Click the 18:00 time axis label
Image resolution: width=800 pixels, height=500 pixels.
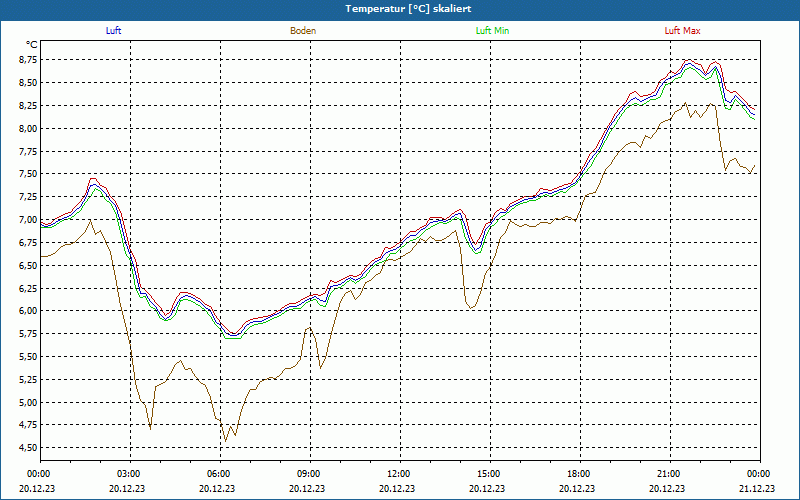(x=577, y=474)
